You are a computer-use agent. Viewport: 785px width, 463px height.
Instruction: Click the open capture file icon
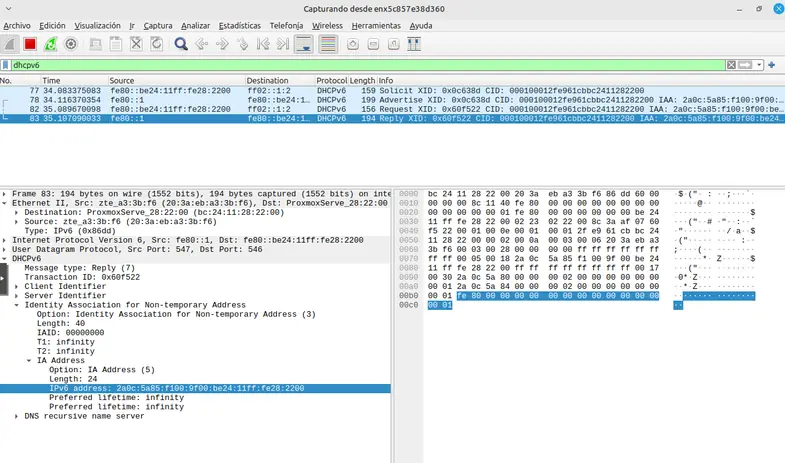(x=95, y=44)
